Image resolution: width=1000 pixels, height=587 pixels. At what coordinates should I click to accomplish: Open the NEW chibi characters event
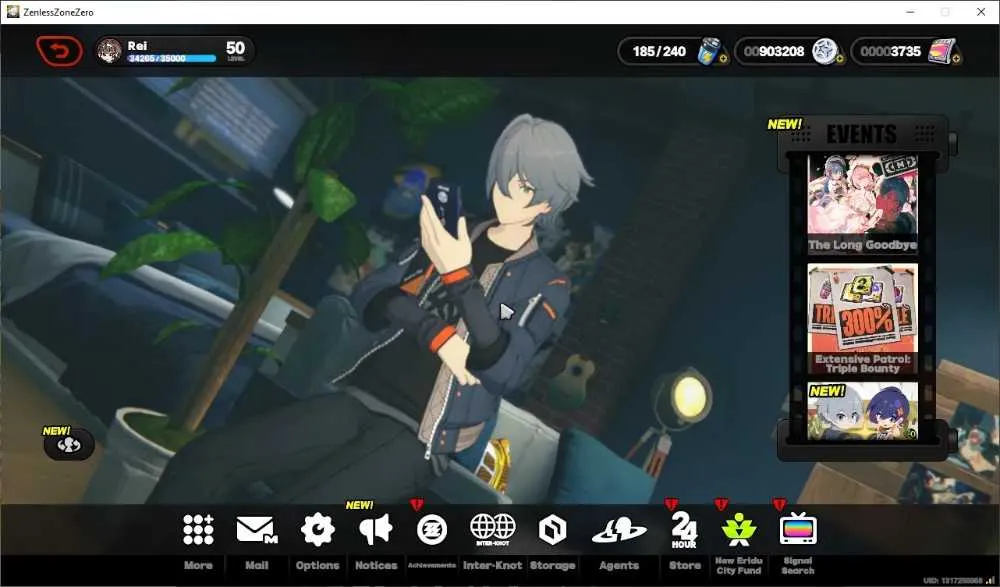point(862,412)
